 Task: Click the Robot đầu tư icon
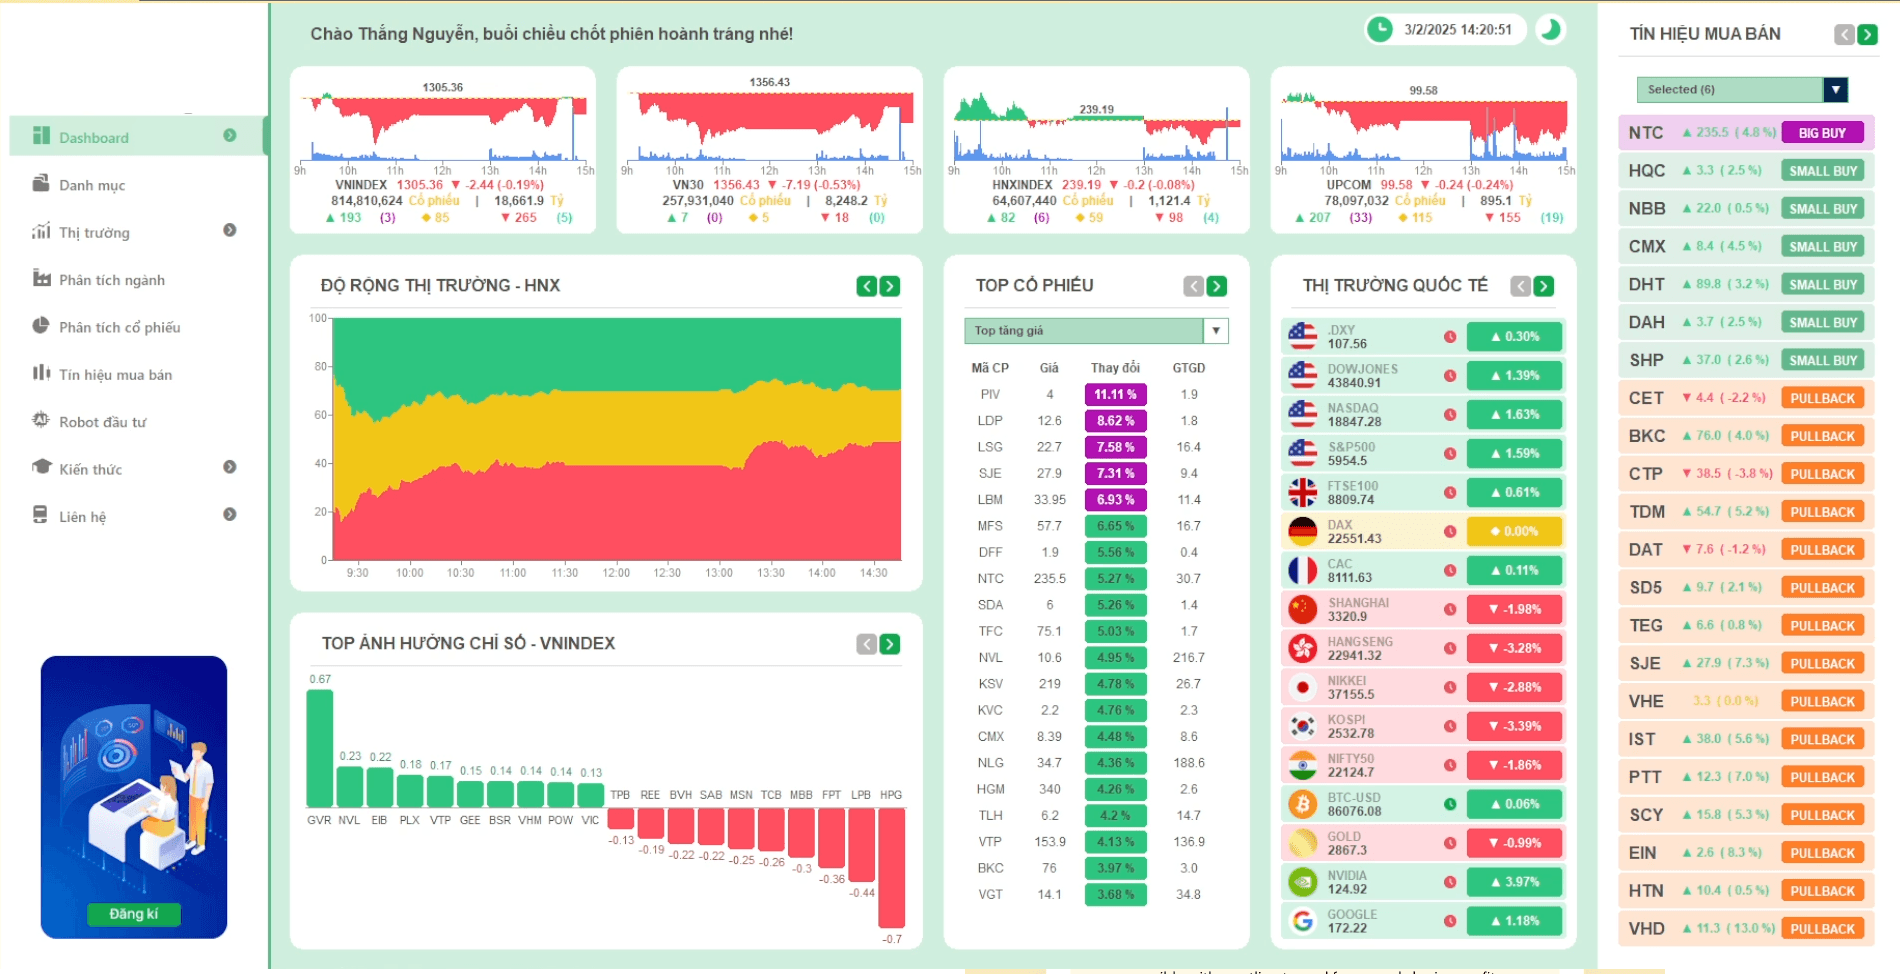(x=41, y=421)
